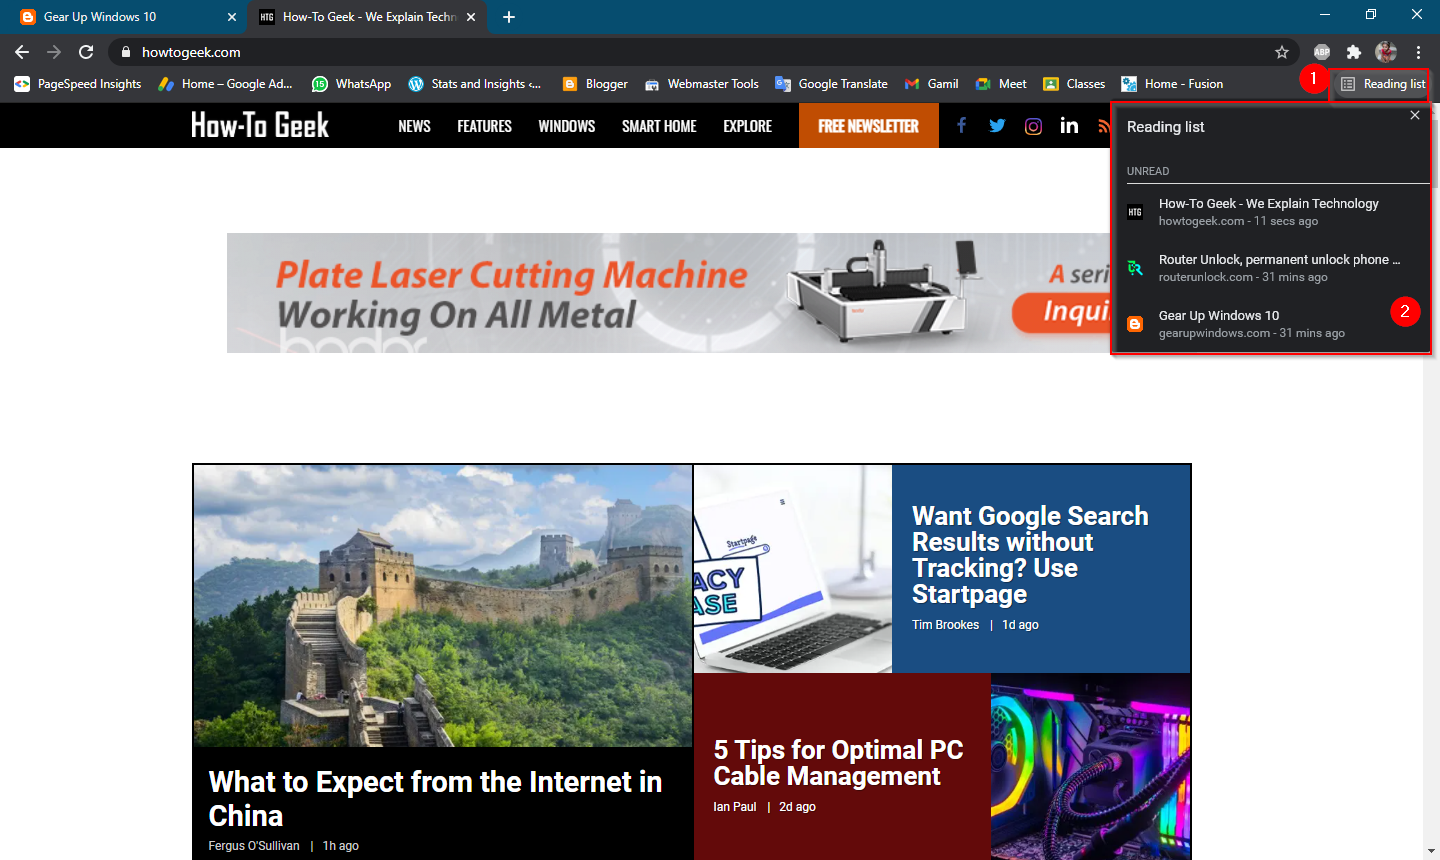1440x860 pixels.
Task: Open the Extensions puzzle icon
Action: coord(1354,52)
